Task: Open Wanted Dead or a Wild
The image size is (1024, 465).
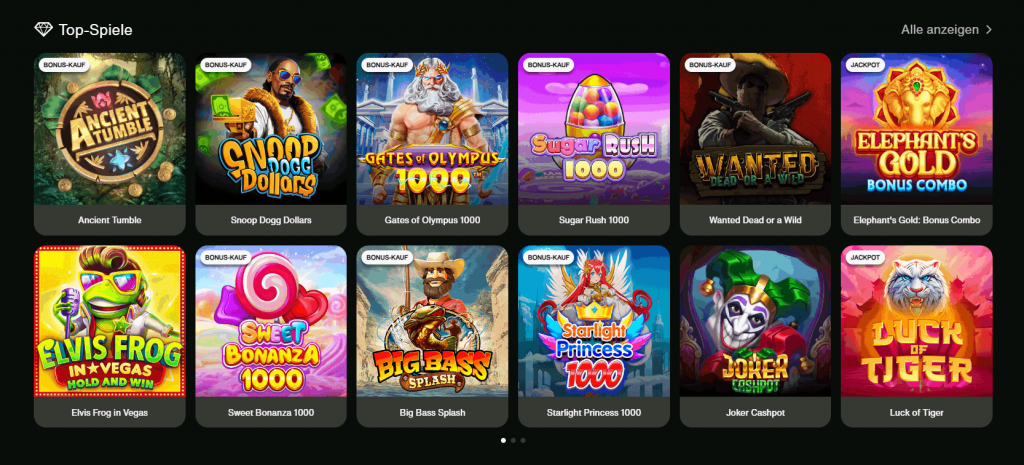Action: pos(755,144)
